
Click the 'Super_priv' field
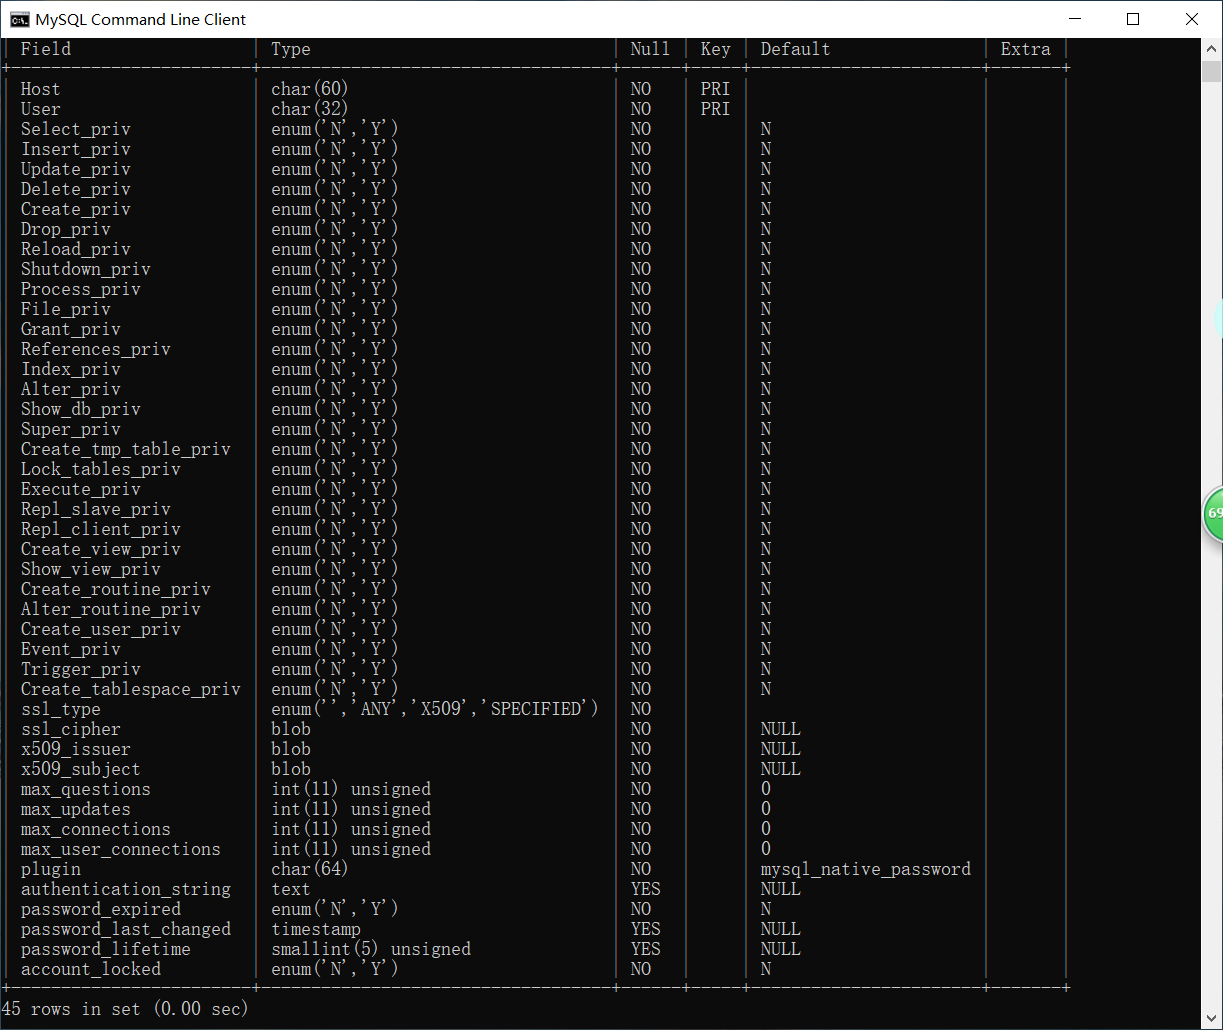click(x=71, y=429)
